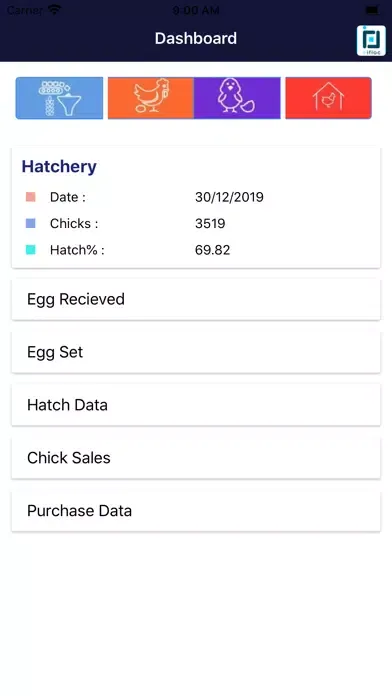Image resolution: width=392 pixels, height=696 pixels.
Task: Click the cyan swatch beside Hatch%
Action: click(x=31, y=250)
